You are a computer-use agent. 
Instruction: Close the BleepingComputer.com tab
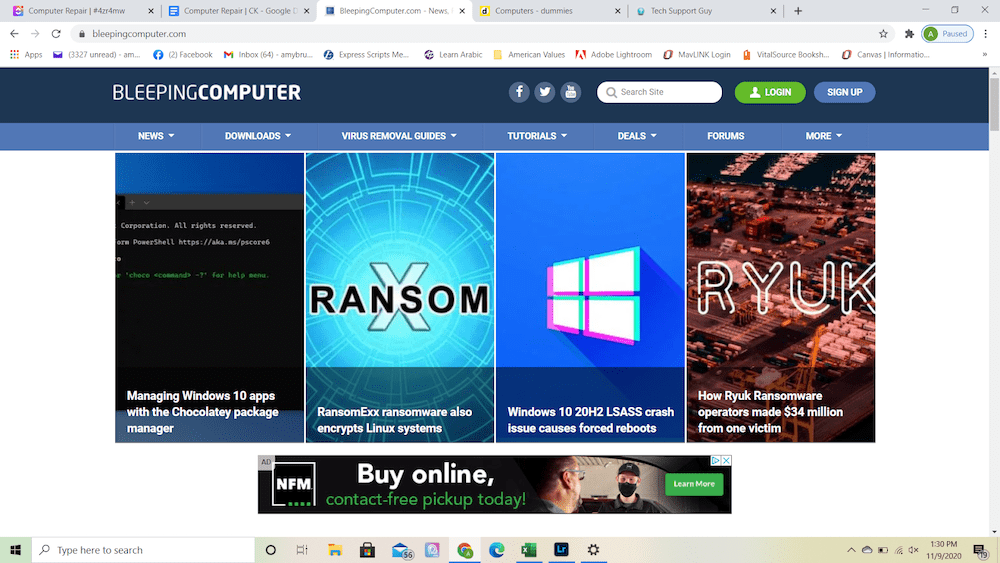462,11
